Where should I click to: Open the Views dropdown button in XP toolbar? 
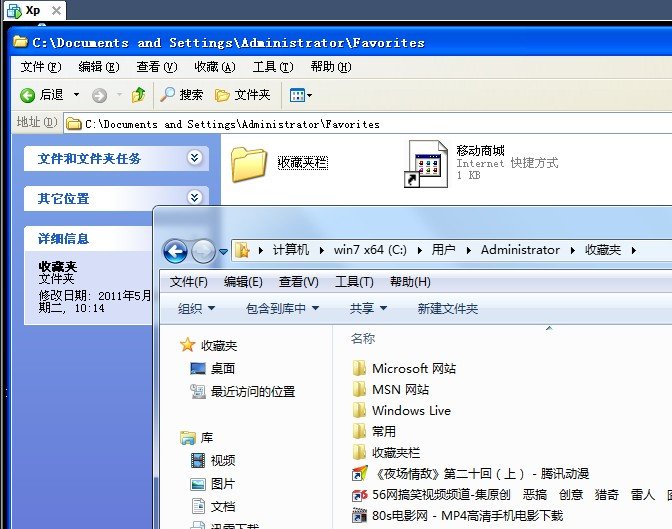coord(300,95)
